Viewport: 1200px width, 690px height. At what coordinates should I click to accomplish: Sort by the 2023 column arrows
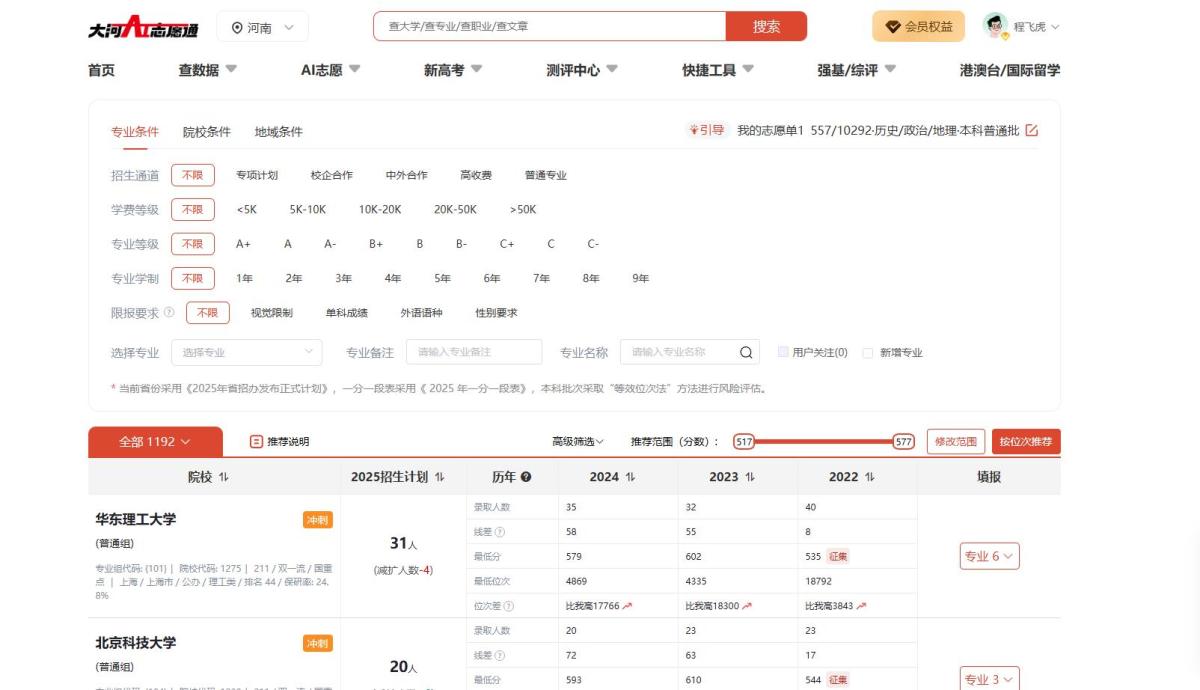pyautogui.click(x=750, y=477)
